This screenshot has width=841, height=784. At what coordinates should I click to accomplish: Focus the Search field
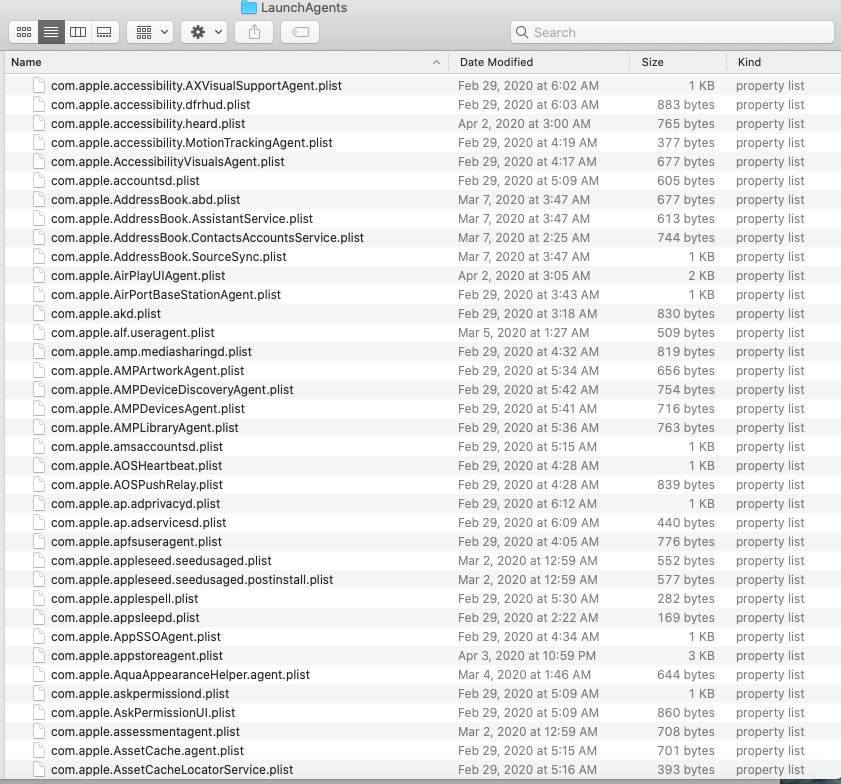pos(673,32)
